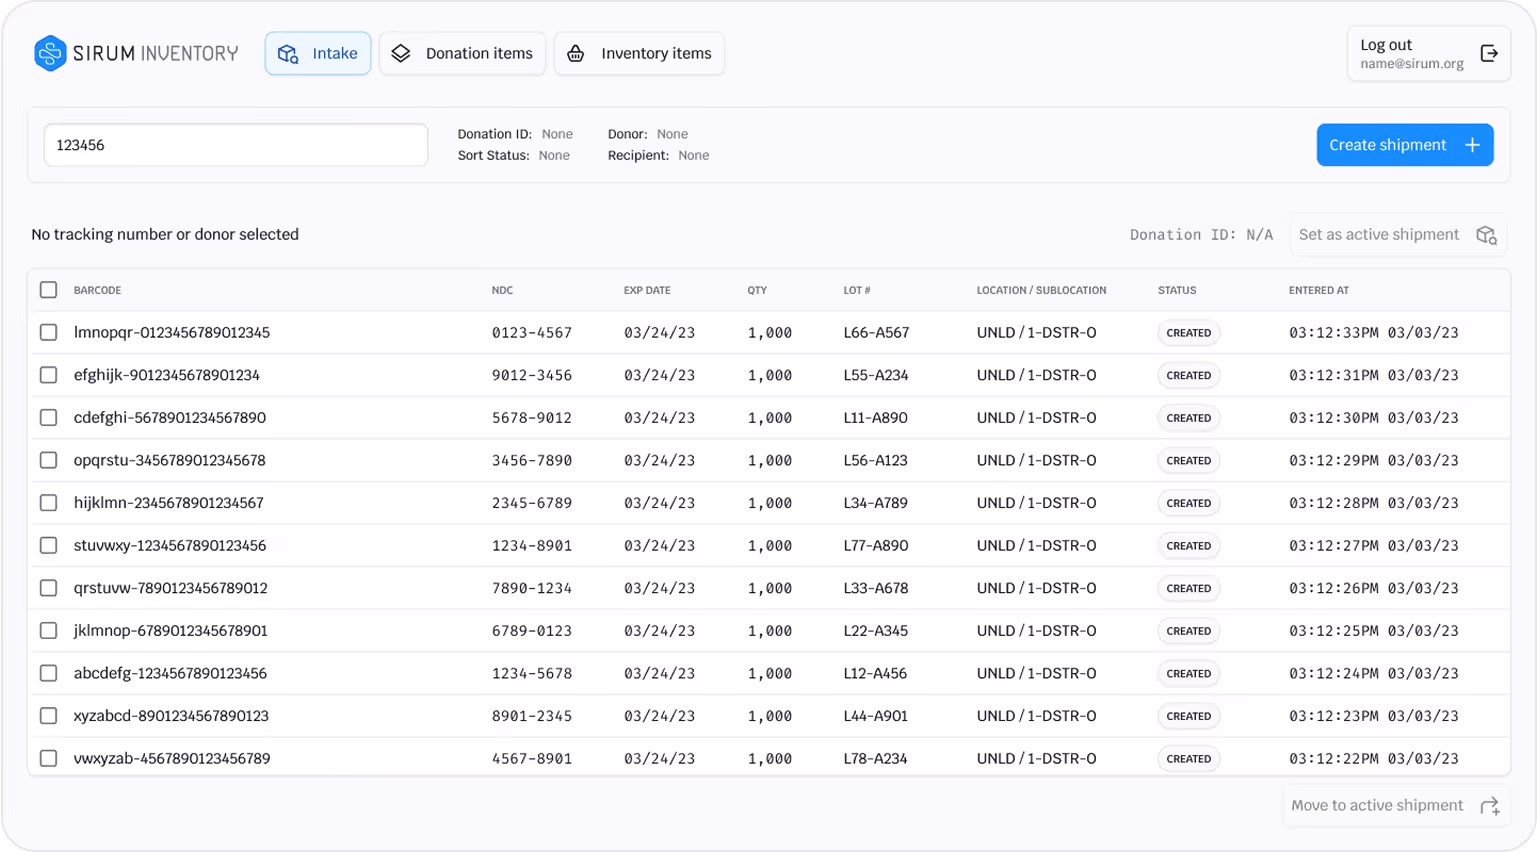Click NDC value 1234-8901
The image size is (1537, 852).
coord(532,545)
